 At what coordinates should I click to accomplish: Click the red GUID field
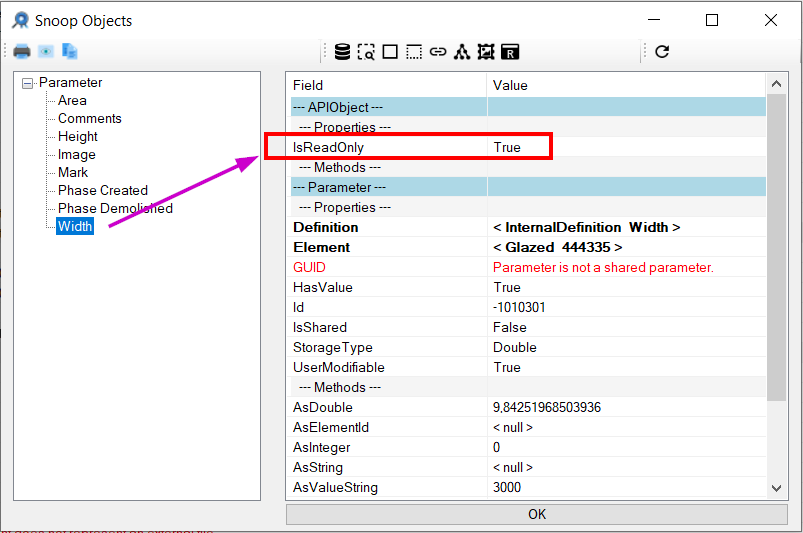click(x=309, y=267)
